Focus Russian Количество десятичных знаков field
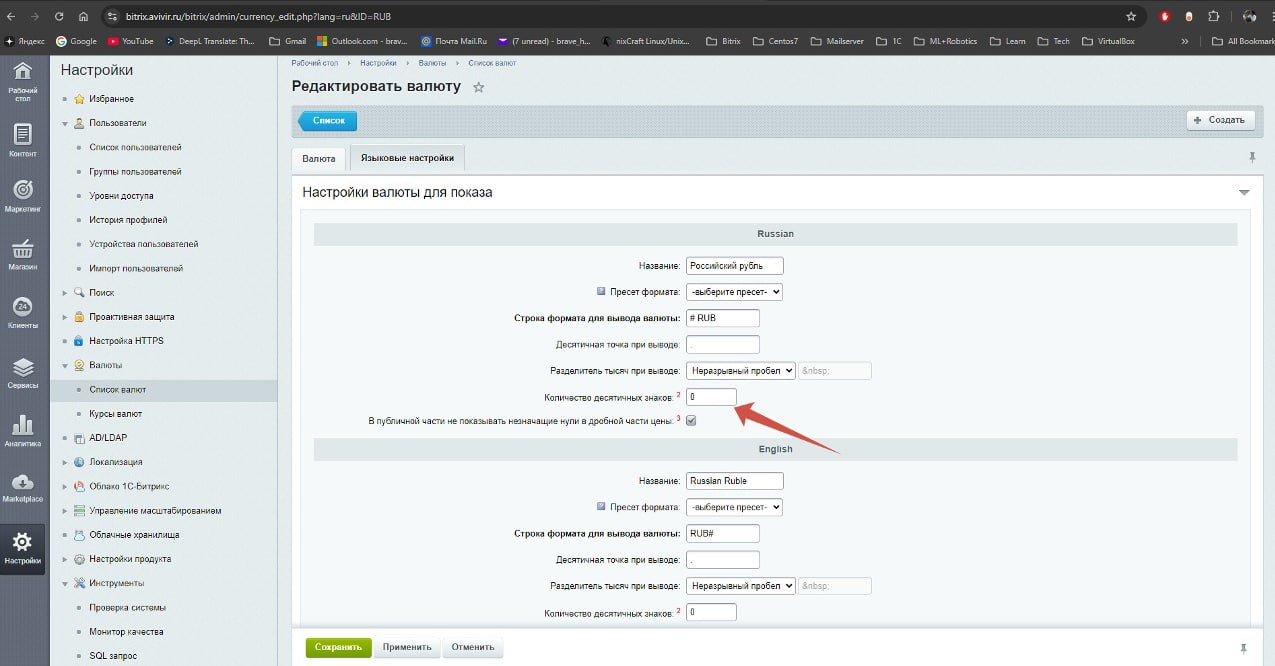 (x=711, y=397)
